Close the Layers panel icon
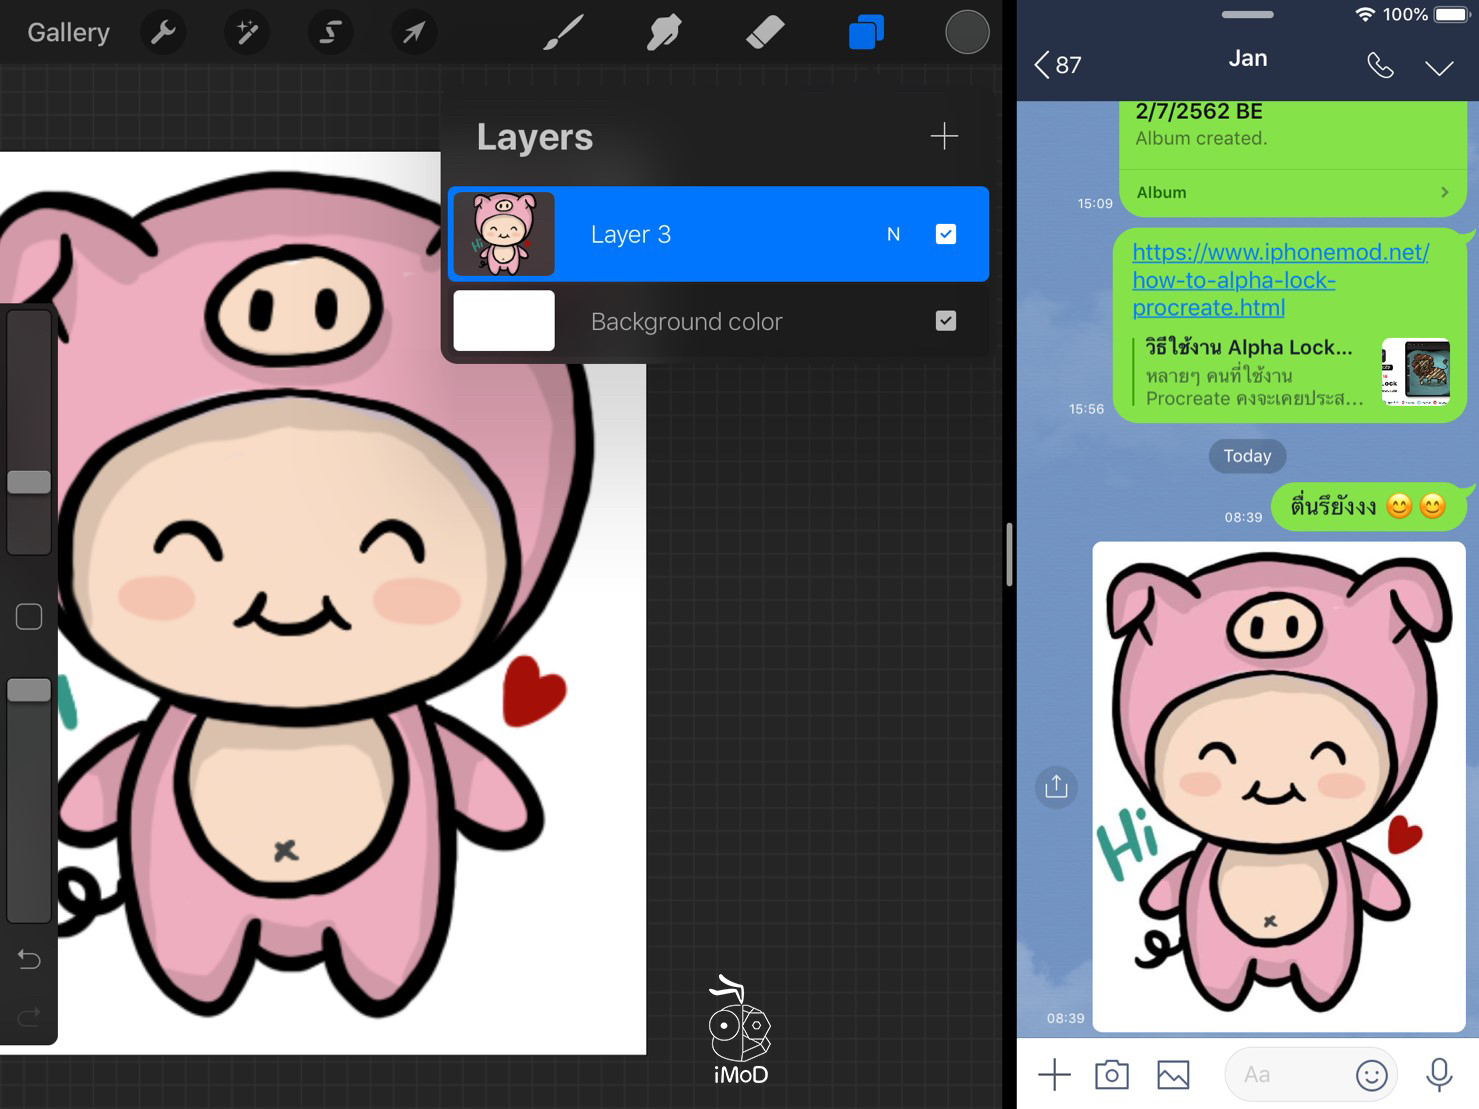This screenshot has width=1479, height=1109. click(866, 33)
